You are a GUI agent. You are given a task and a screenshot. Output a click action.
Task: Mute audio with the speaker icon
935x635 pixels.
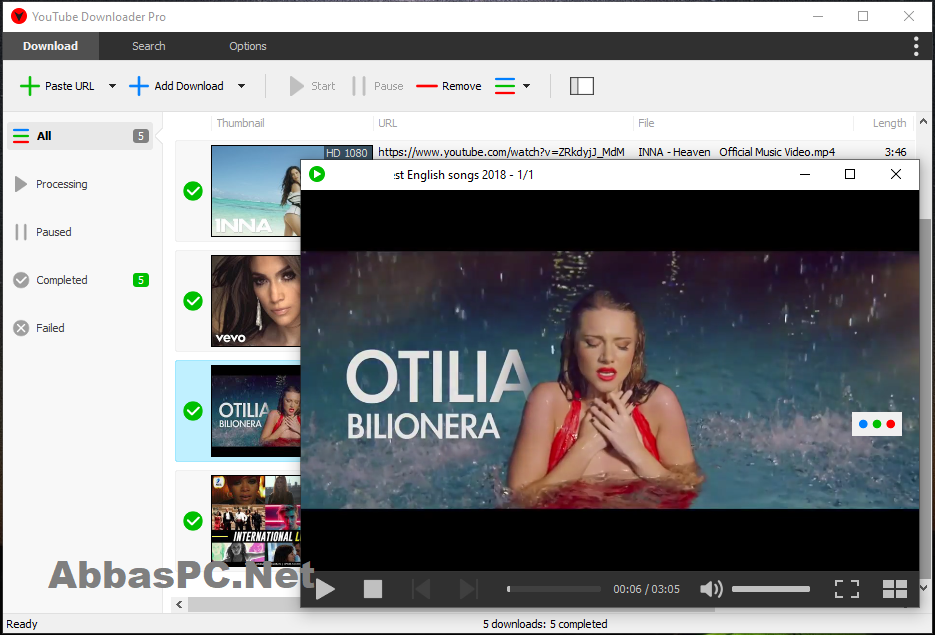click(x=711, y=589)
